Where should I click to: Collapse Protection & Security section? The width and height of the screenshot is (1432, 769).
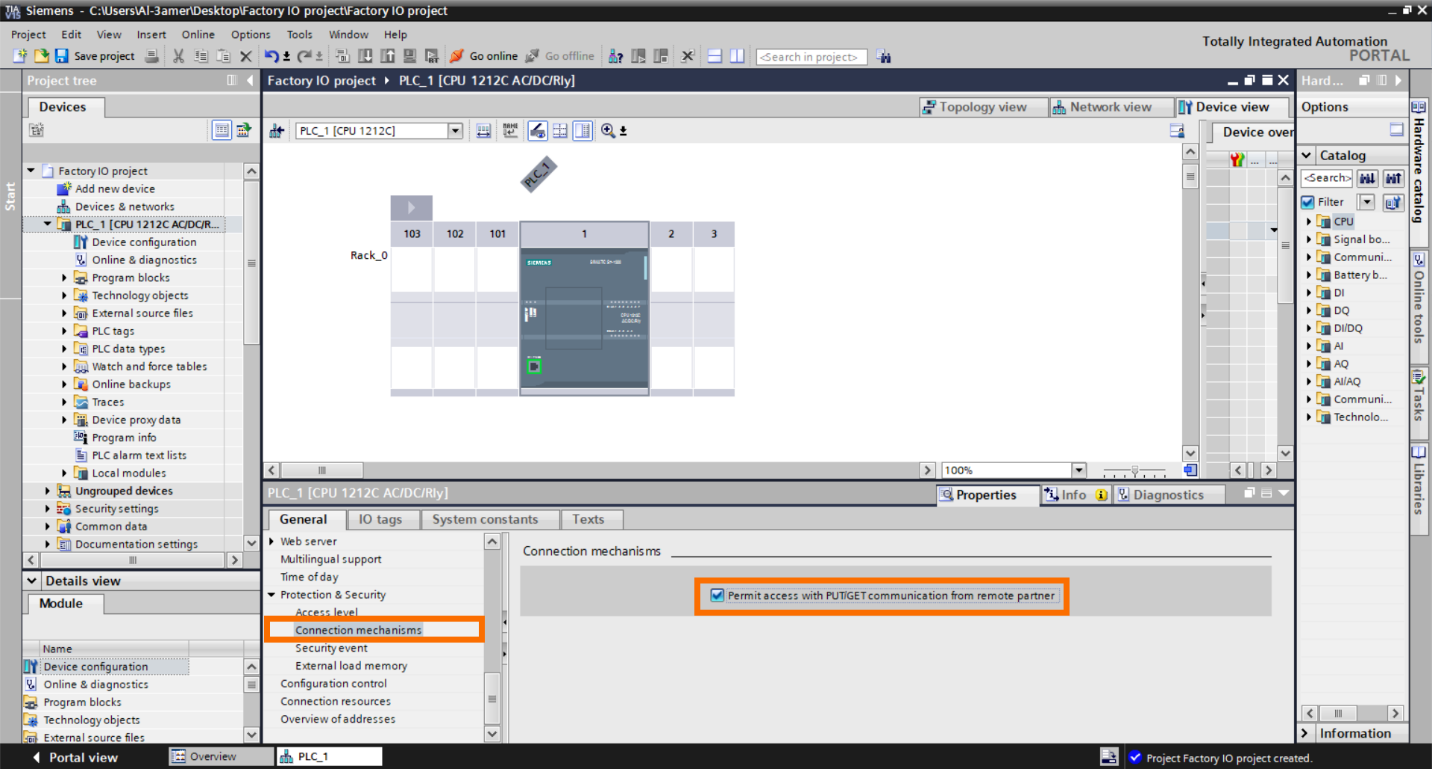tap(271, 595)
